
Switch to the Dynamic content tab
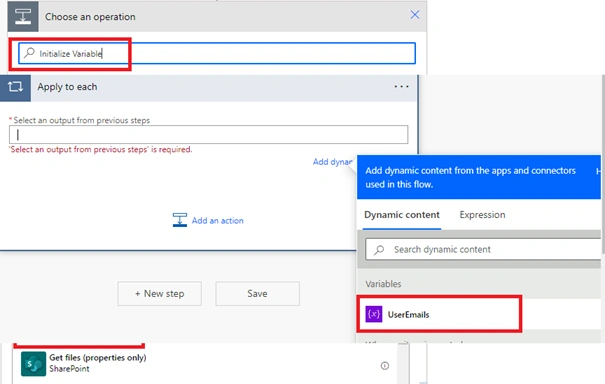point(402,215)
